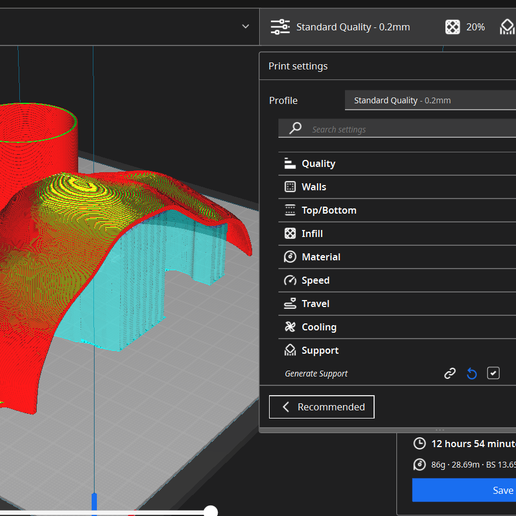Expand the Material settings section
Screen dimensions: 516x516
click(x=397, y=257)
